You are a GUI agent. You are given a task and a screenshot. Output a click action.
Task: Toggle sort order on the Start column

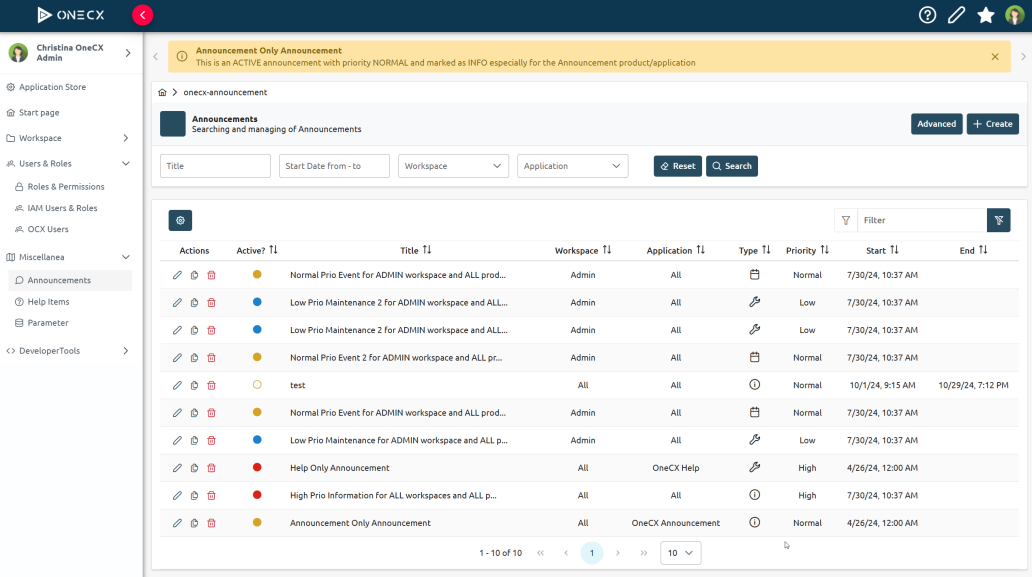[x=894, y=250]
